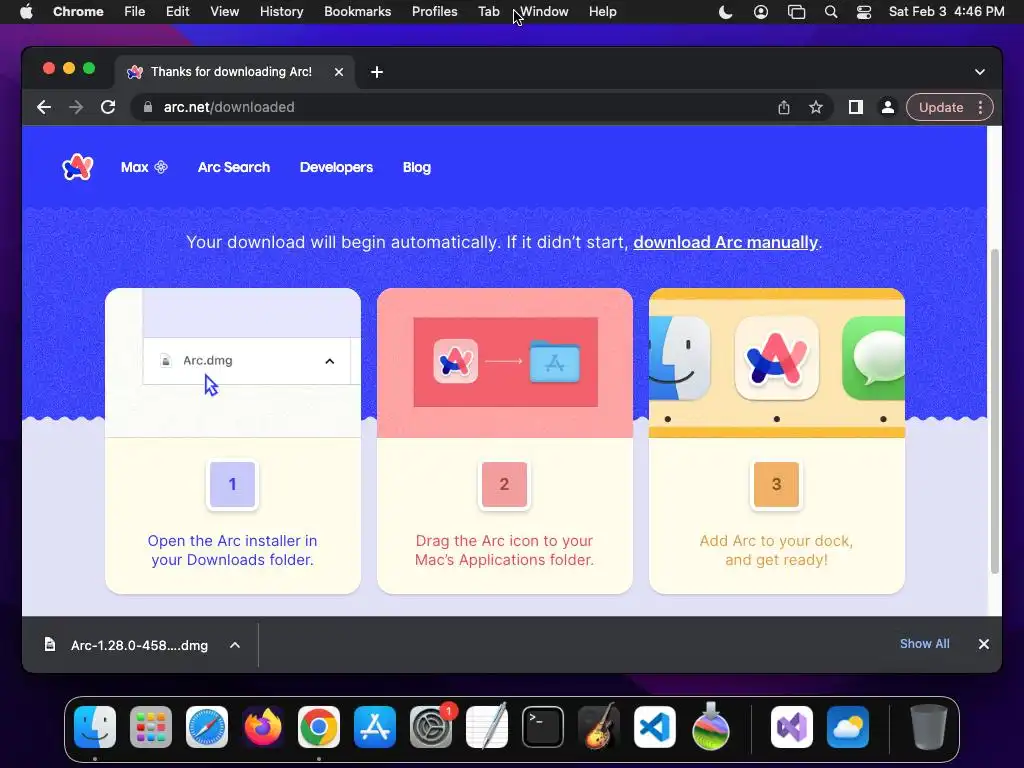This screenshot has height=768, width=1024.
Task: Click the macOS installer icon in dock
Action: click(711, 726)
